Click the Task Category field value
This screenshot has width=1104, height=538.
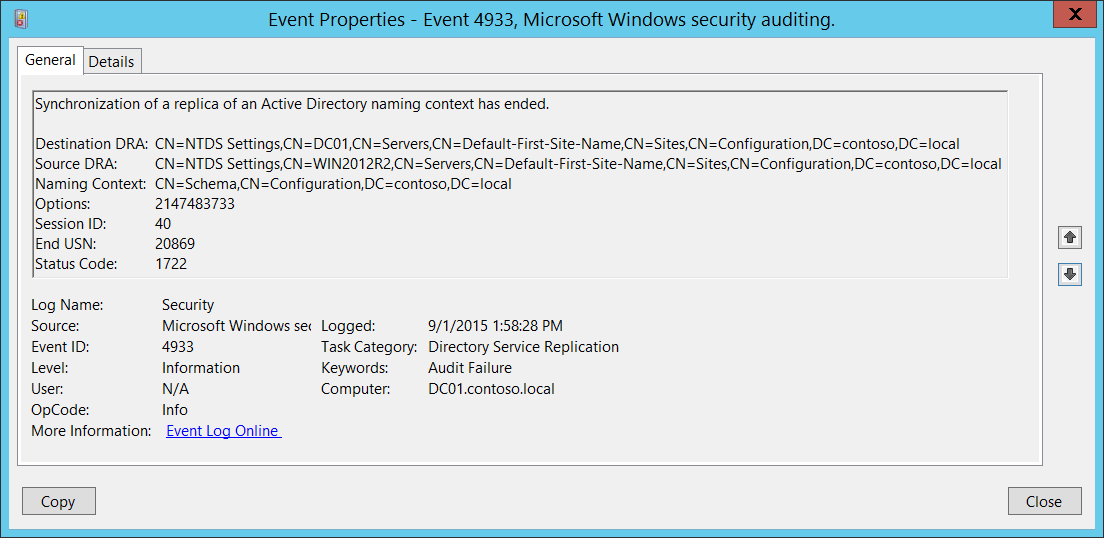[x=523, y=347]
